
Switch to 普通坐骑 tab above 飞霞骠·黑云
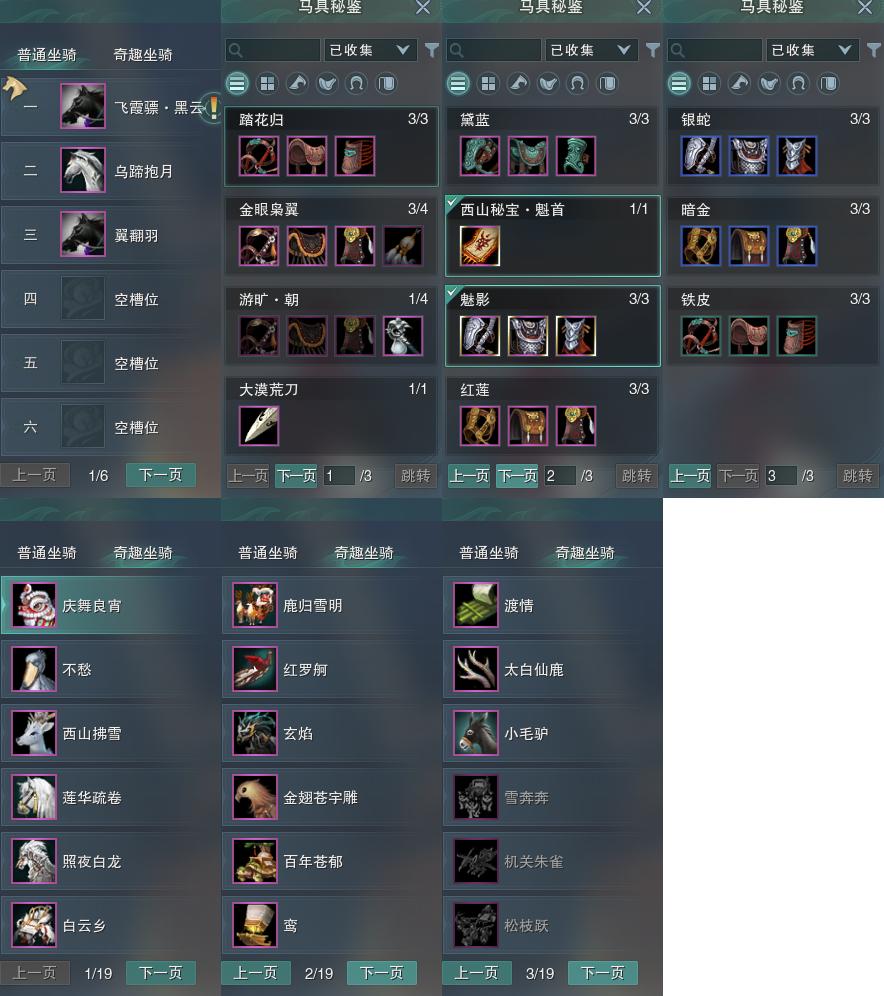(47, 55)
